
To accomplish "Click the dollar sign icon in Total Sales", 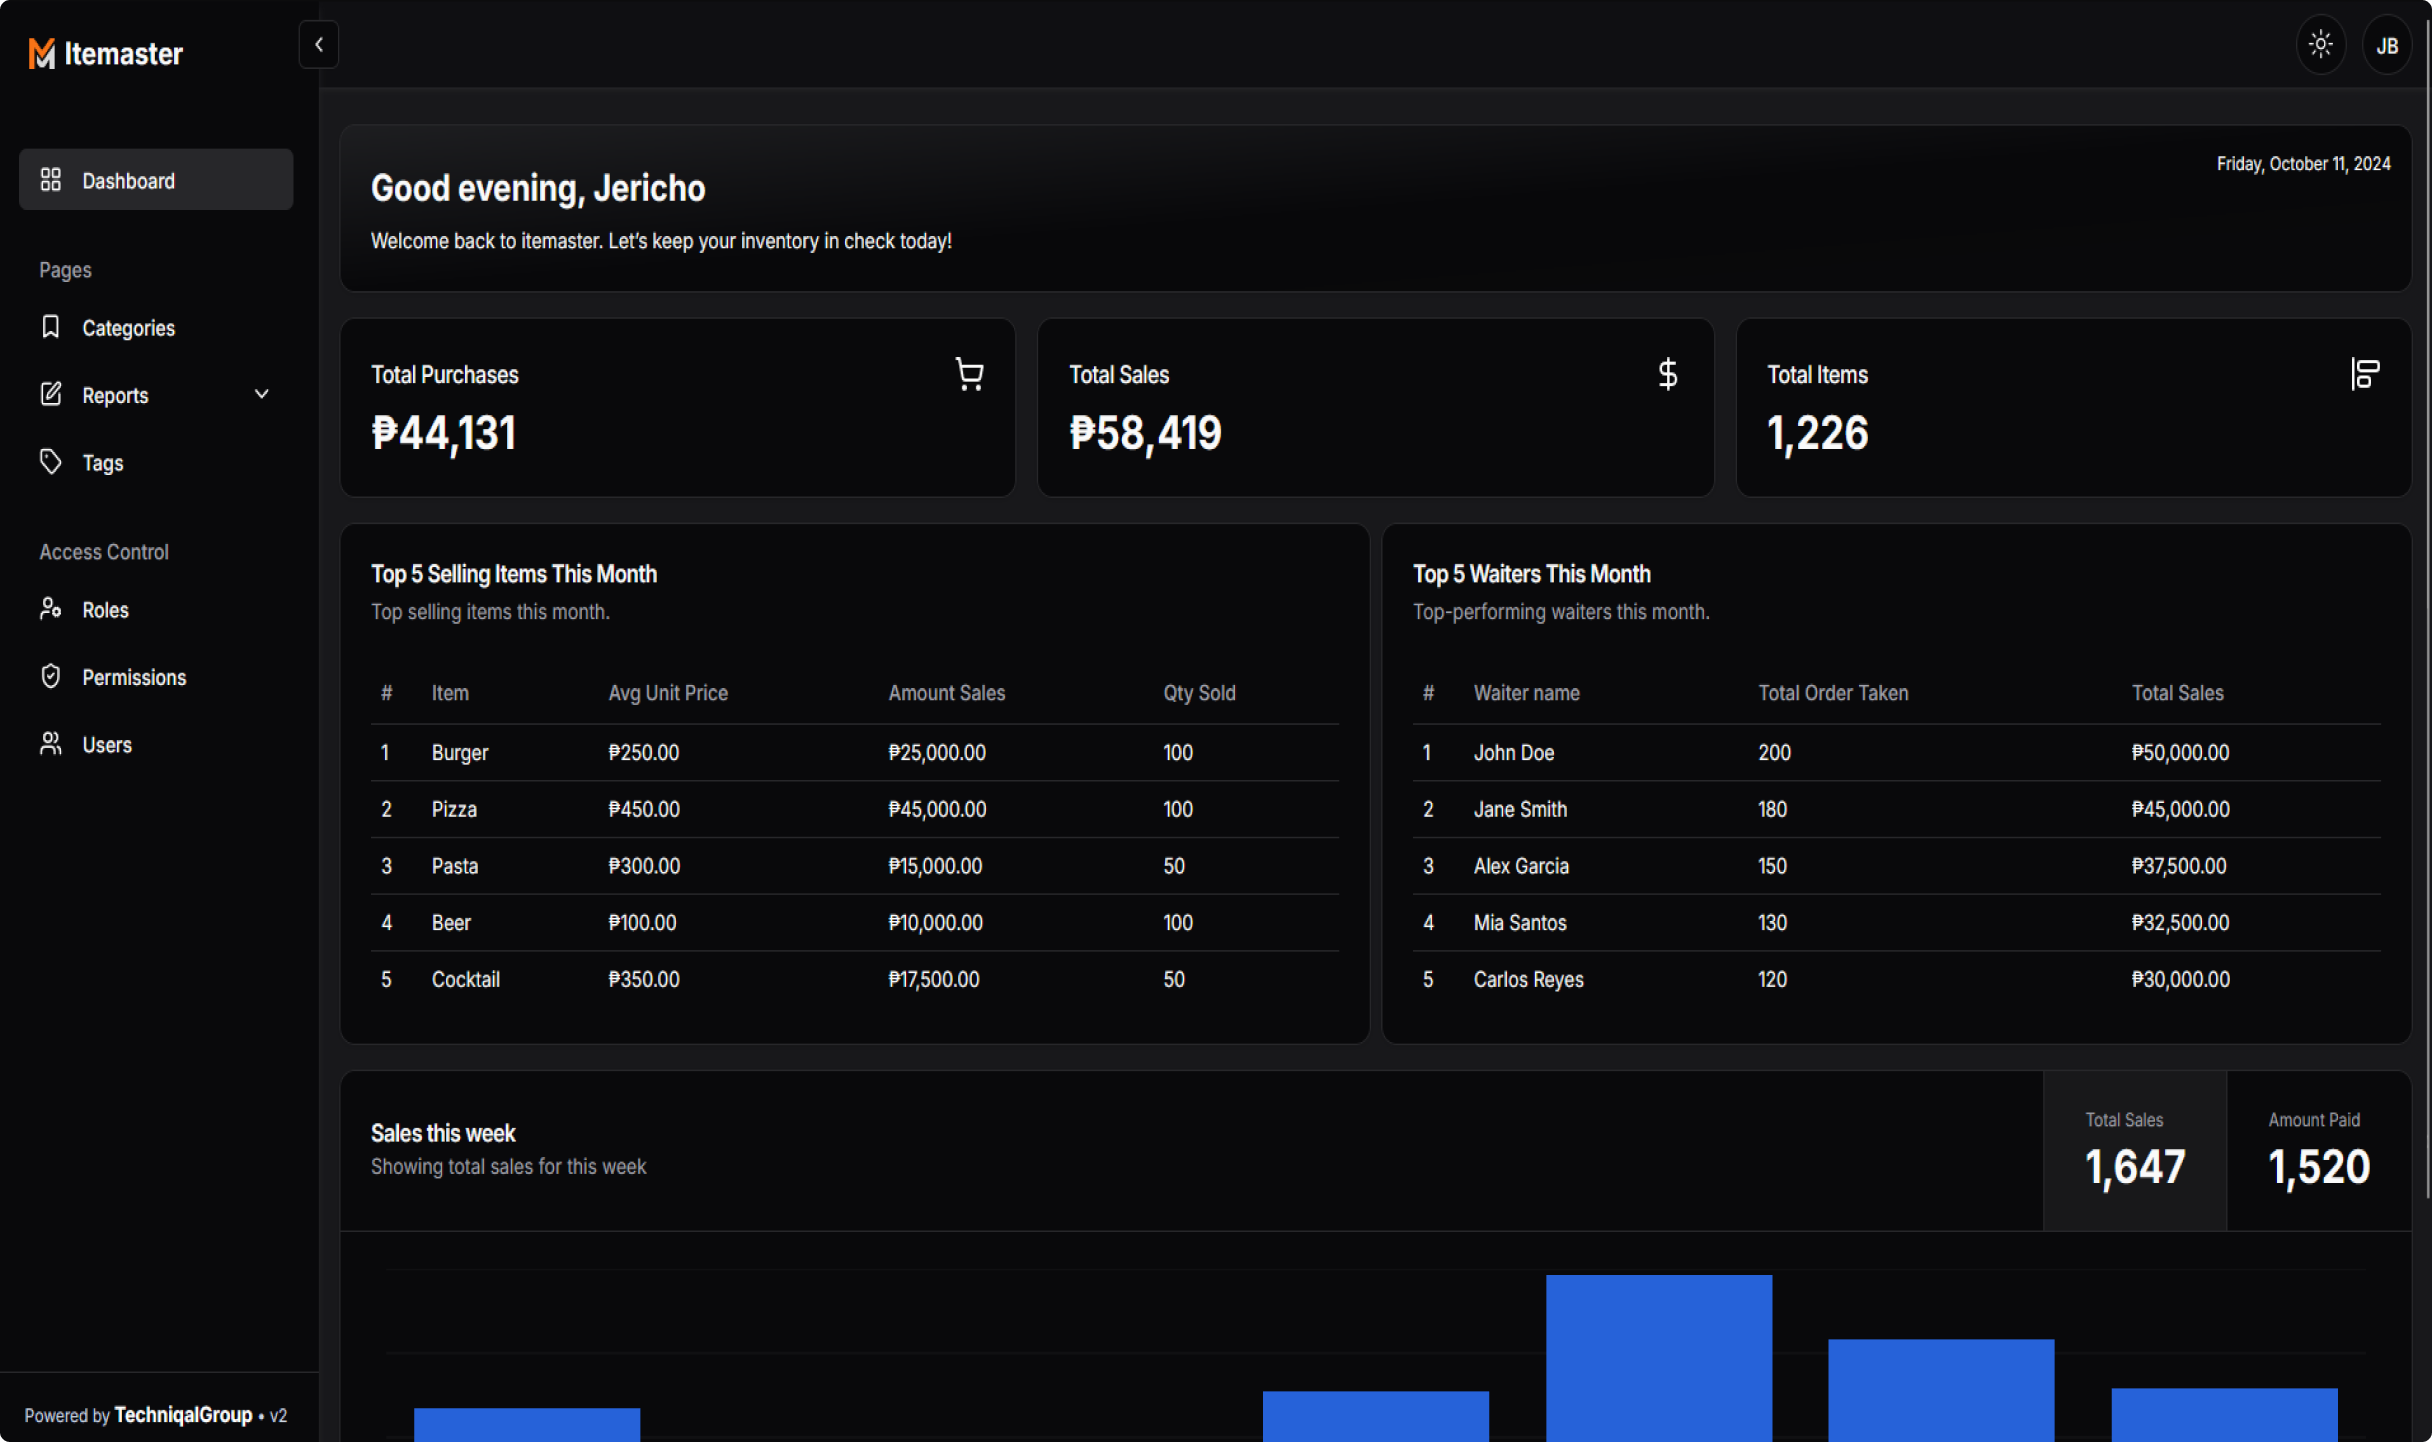I will point(1667,374).
